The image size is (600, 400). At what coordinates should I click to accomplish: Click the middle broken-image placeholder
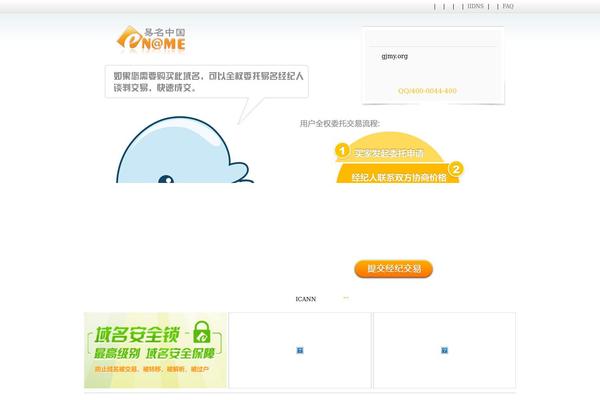(300, 350)
